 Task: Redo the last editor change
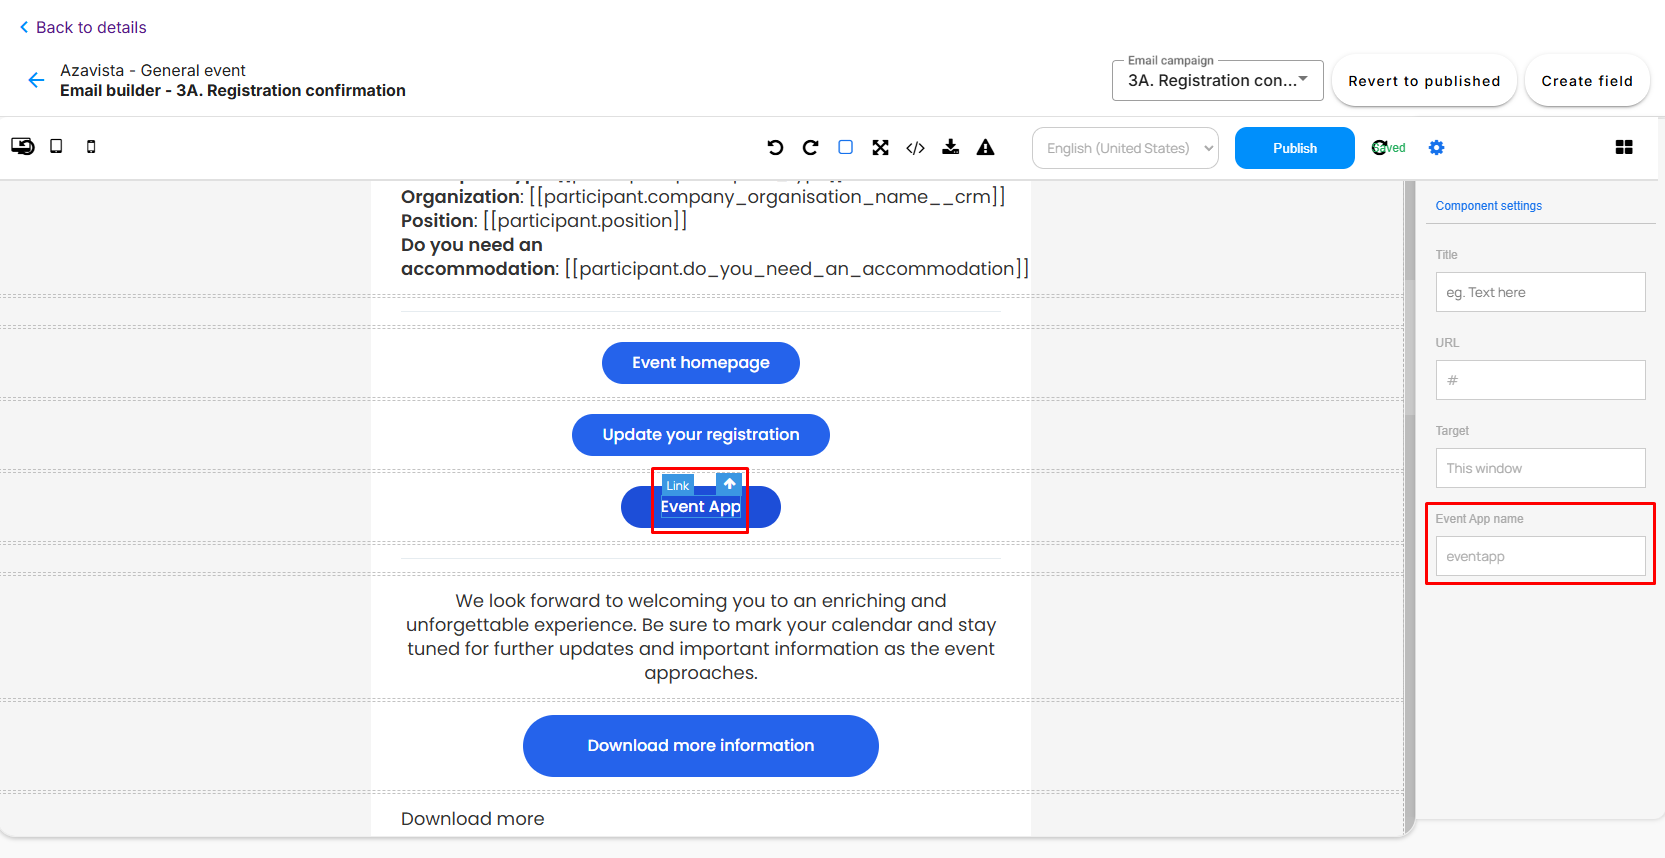pyautogui.click(x=810, y=148)
